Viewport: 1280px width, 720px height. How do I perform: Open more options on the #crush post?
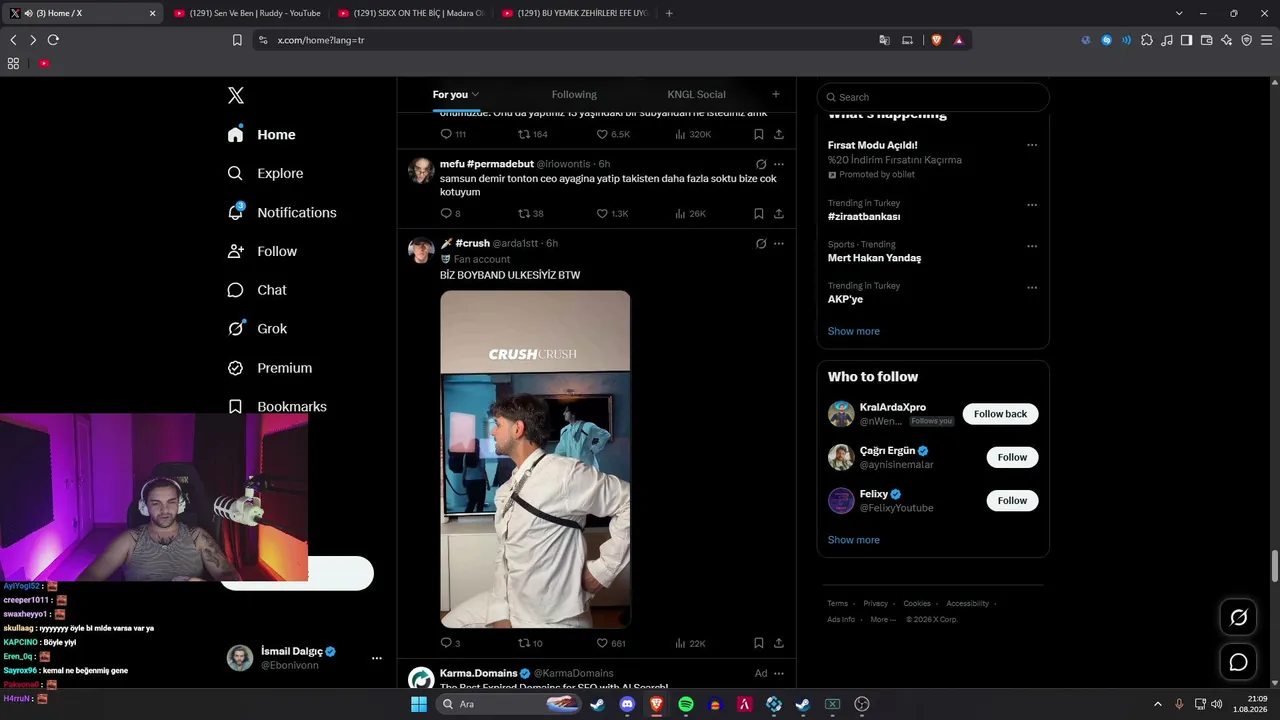click(x=779, y=243)
